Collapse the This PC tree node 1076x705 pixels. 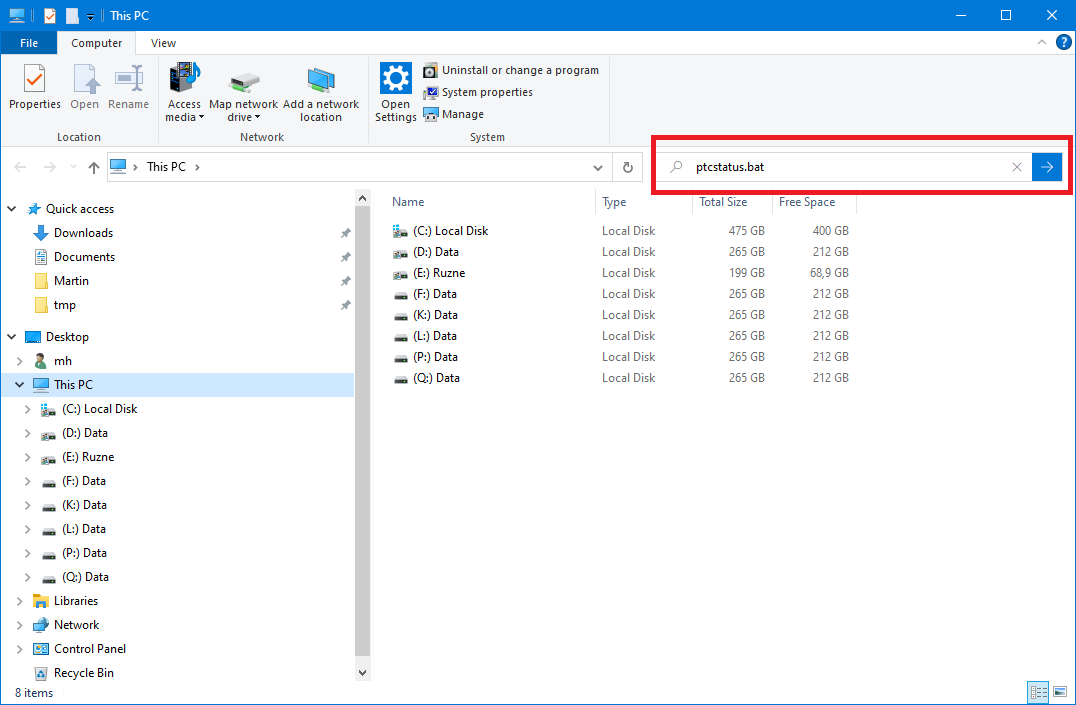(x=18, y=384)
